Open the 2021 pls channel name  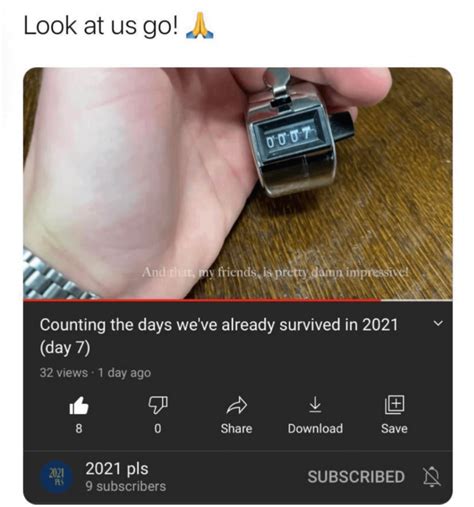(117, 468)
